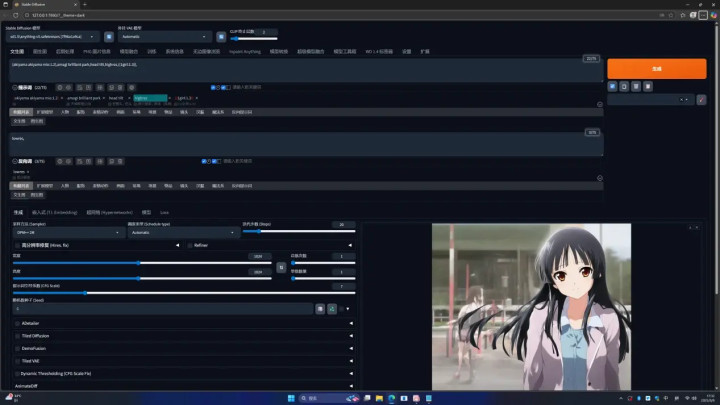Toggle the extra seed options checkbox
This screenshot has width=720, height=405.
(341, 309)
